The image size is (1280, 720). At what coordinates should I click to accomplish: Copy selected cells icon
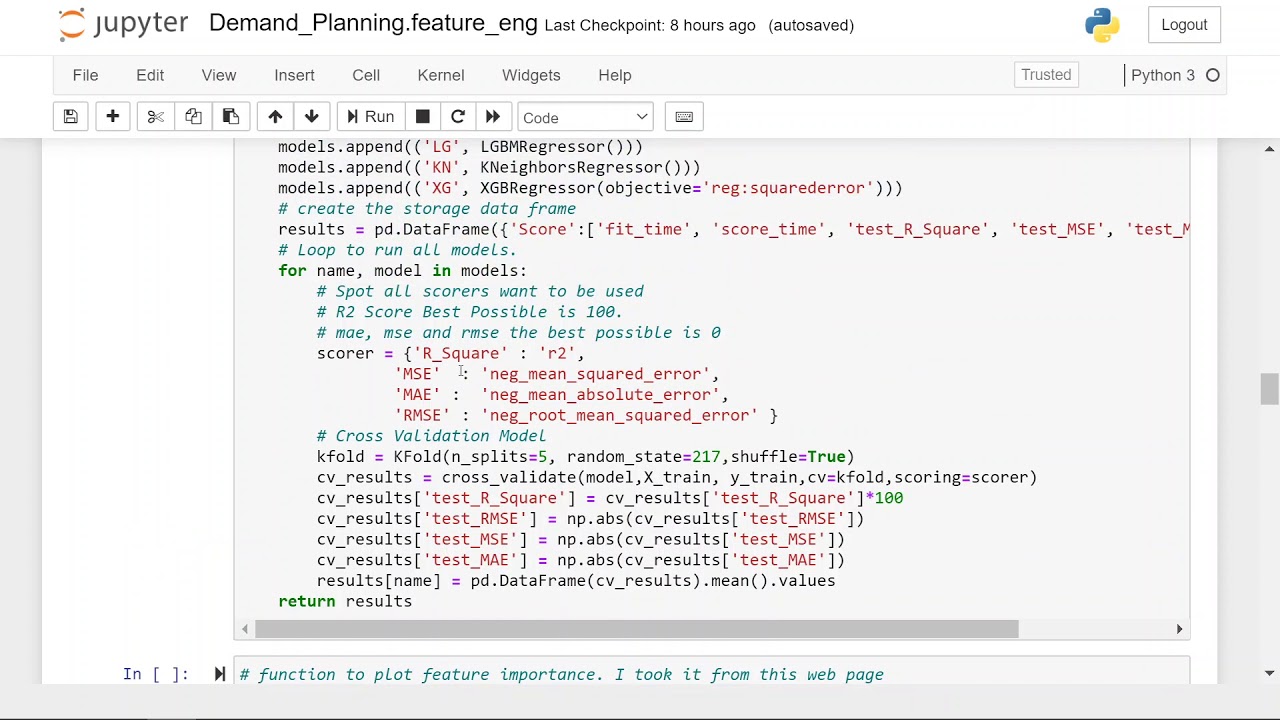tap(193, 117)
